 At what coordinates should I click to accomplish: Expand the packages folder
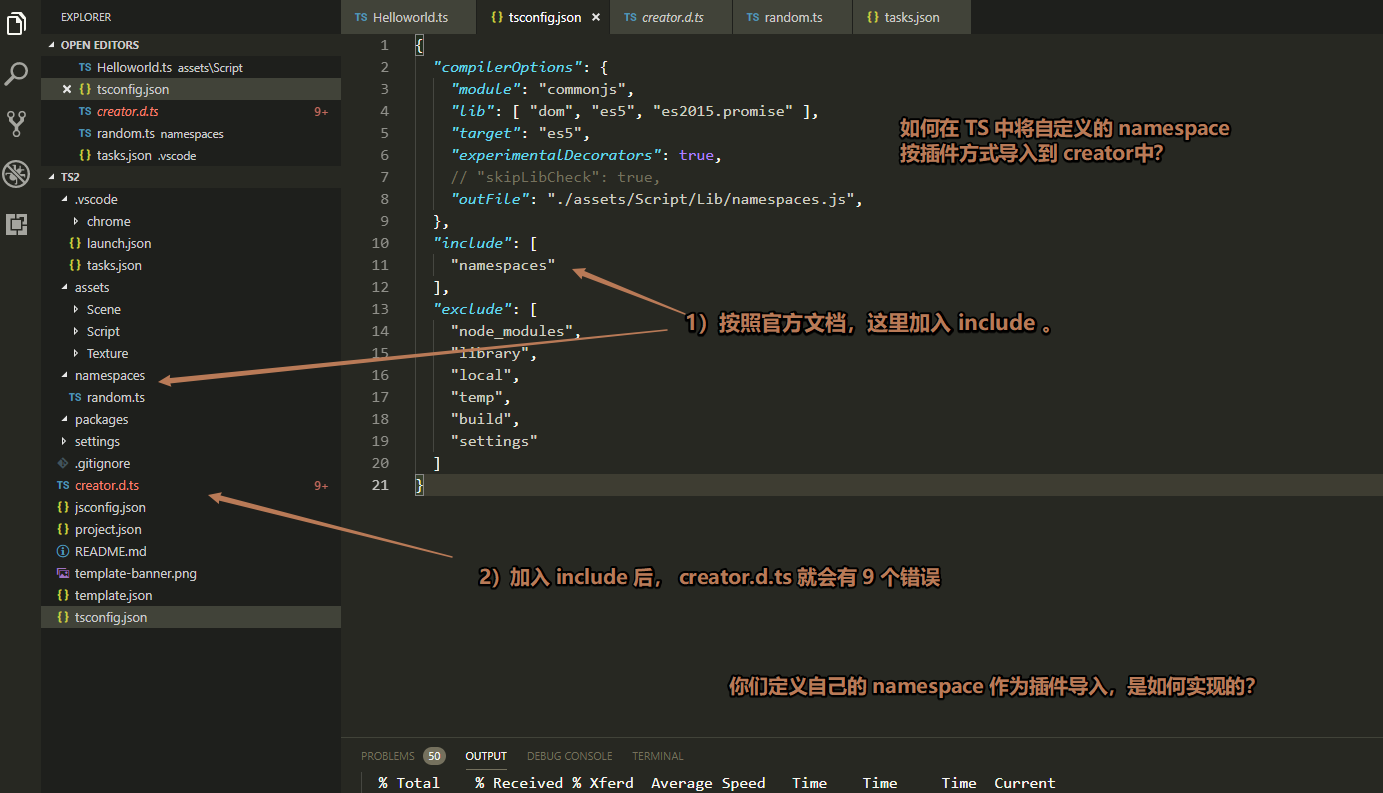pyautogui.click(x=65, y=419)
